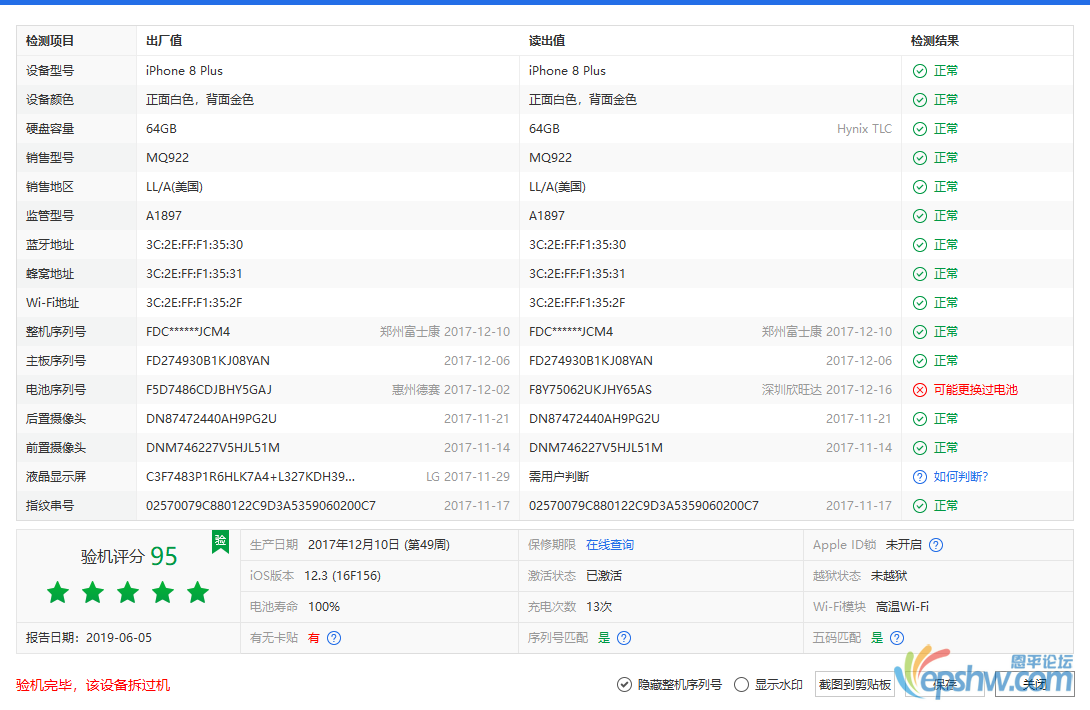The image size is (1090, 710).
Task: Click the red X icon in battery serial row
Action: tap(920, 390)
